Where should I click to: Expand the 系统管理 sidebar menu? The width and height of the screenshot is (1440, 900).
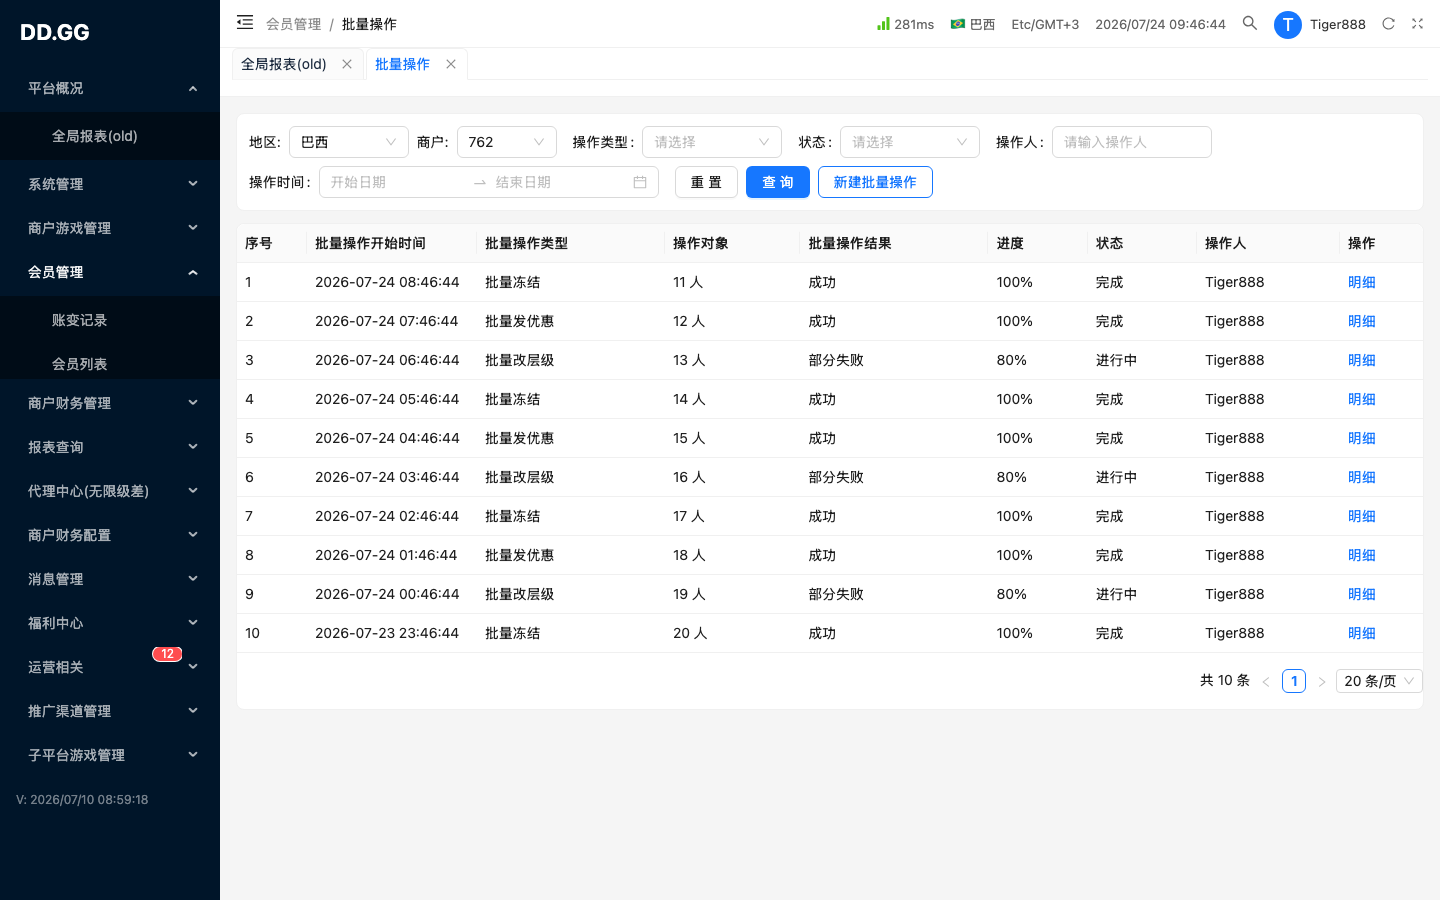[x=110, y=184]
